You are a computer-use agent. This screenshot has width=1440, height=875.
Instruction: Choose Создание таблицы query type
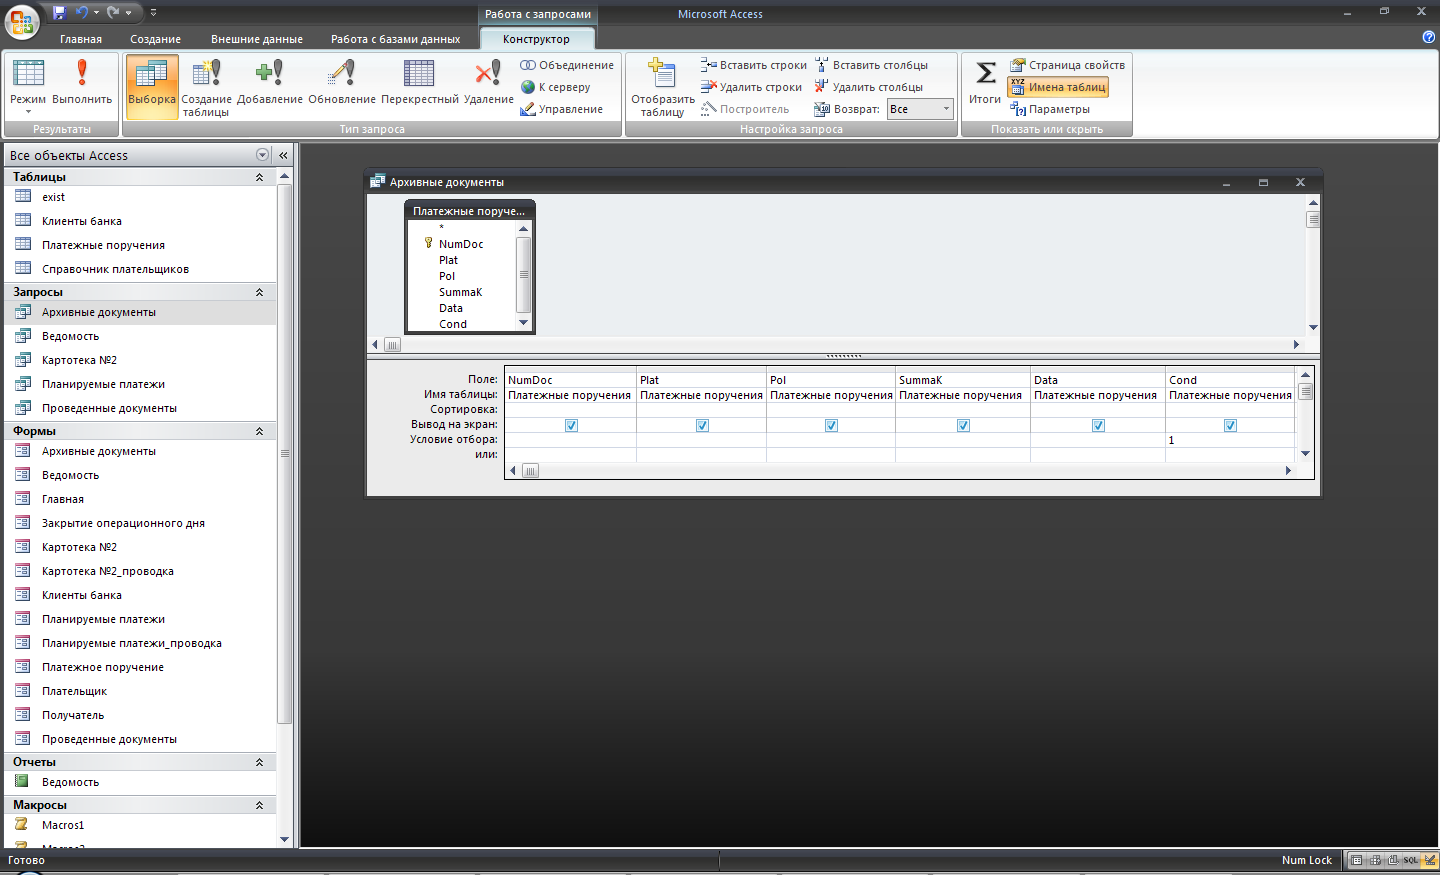(x=206, y=87)
